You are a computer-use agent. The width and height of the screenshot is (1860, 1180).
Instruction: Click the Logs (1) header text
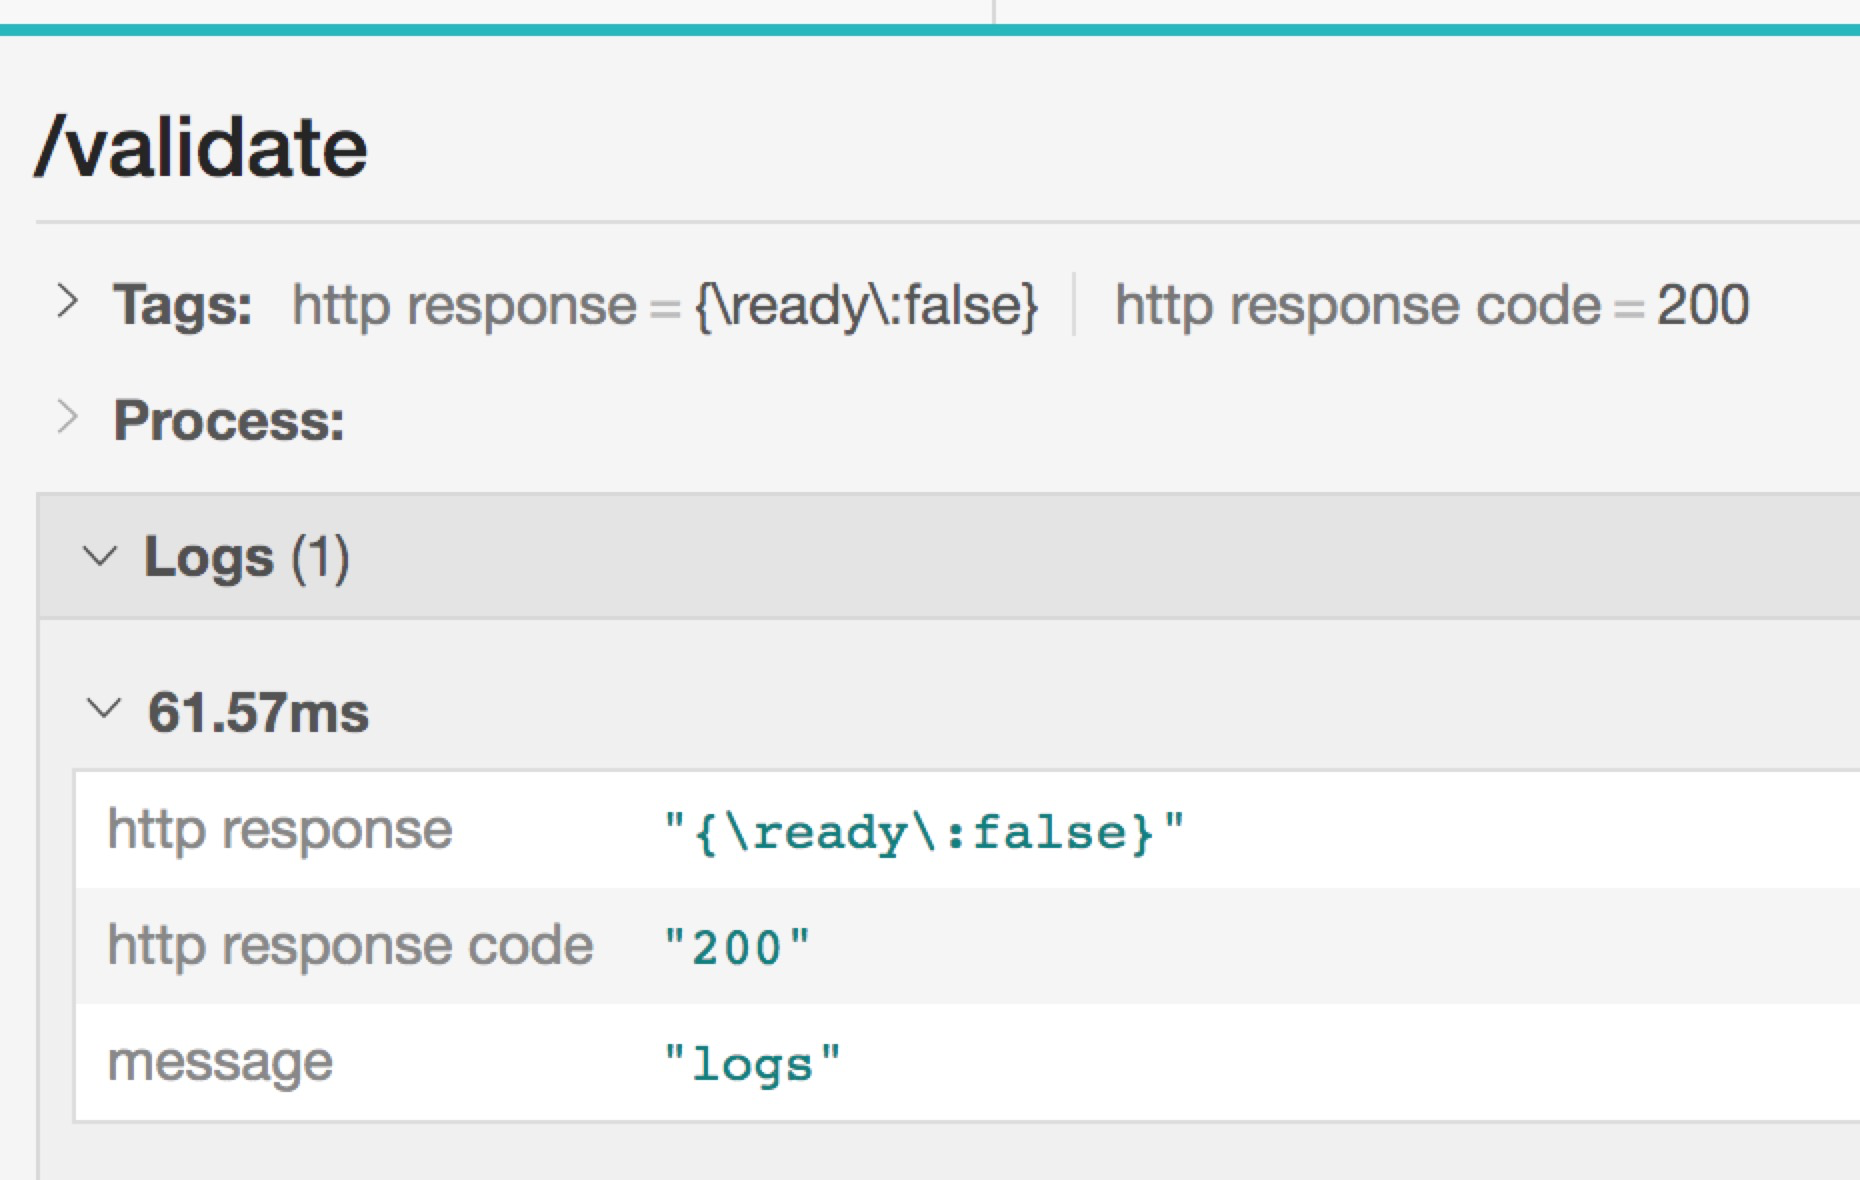[247, 556]
